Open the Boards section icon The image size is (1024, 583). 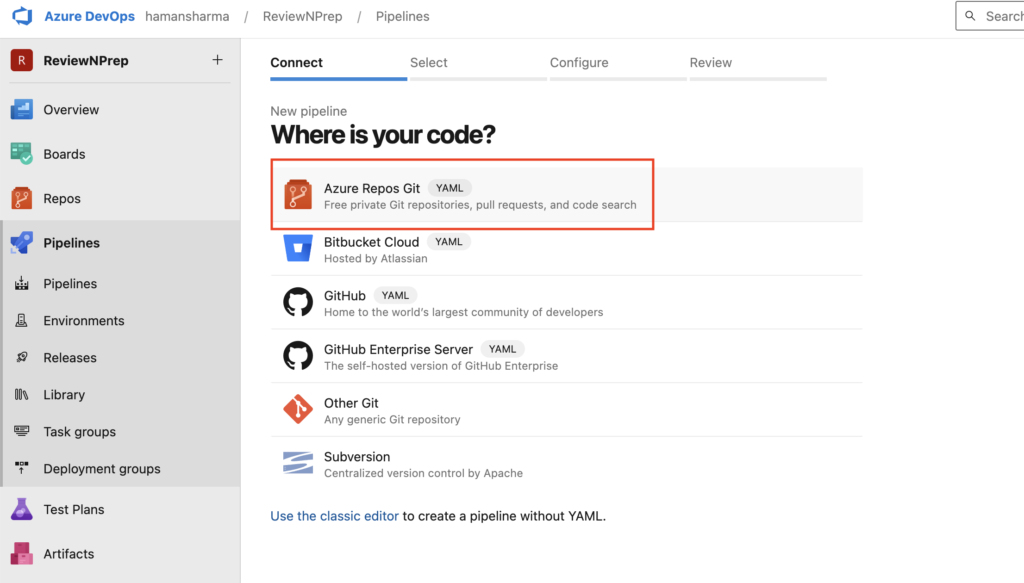pyautogui.click(x=22, y=153)
